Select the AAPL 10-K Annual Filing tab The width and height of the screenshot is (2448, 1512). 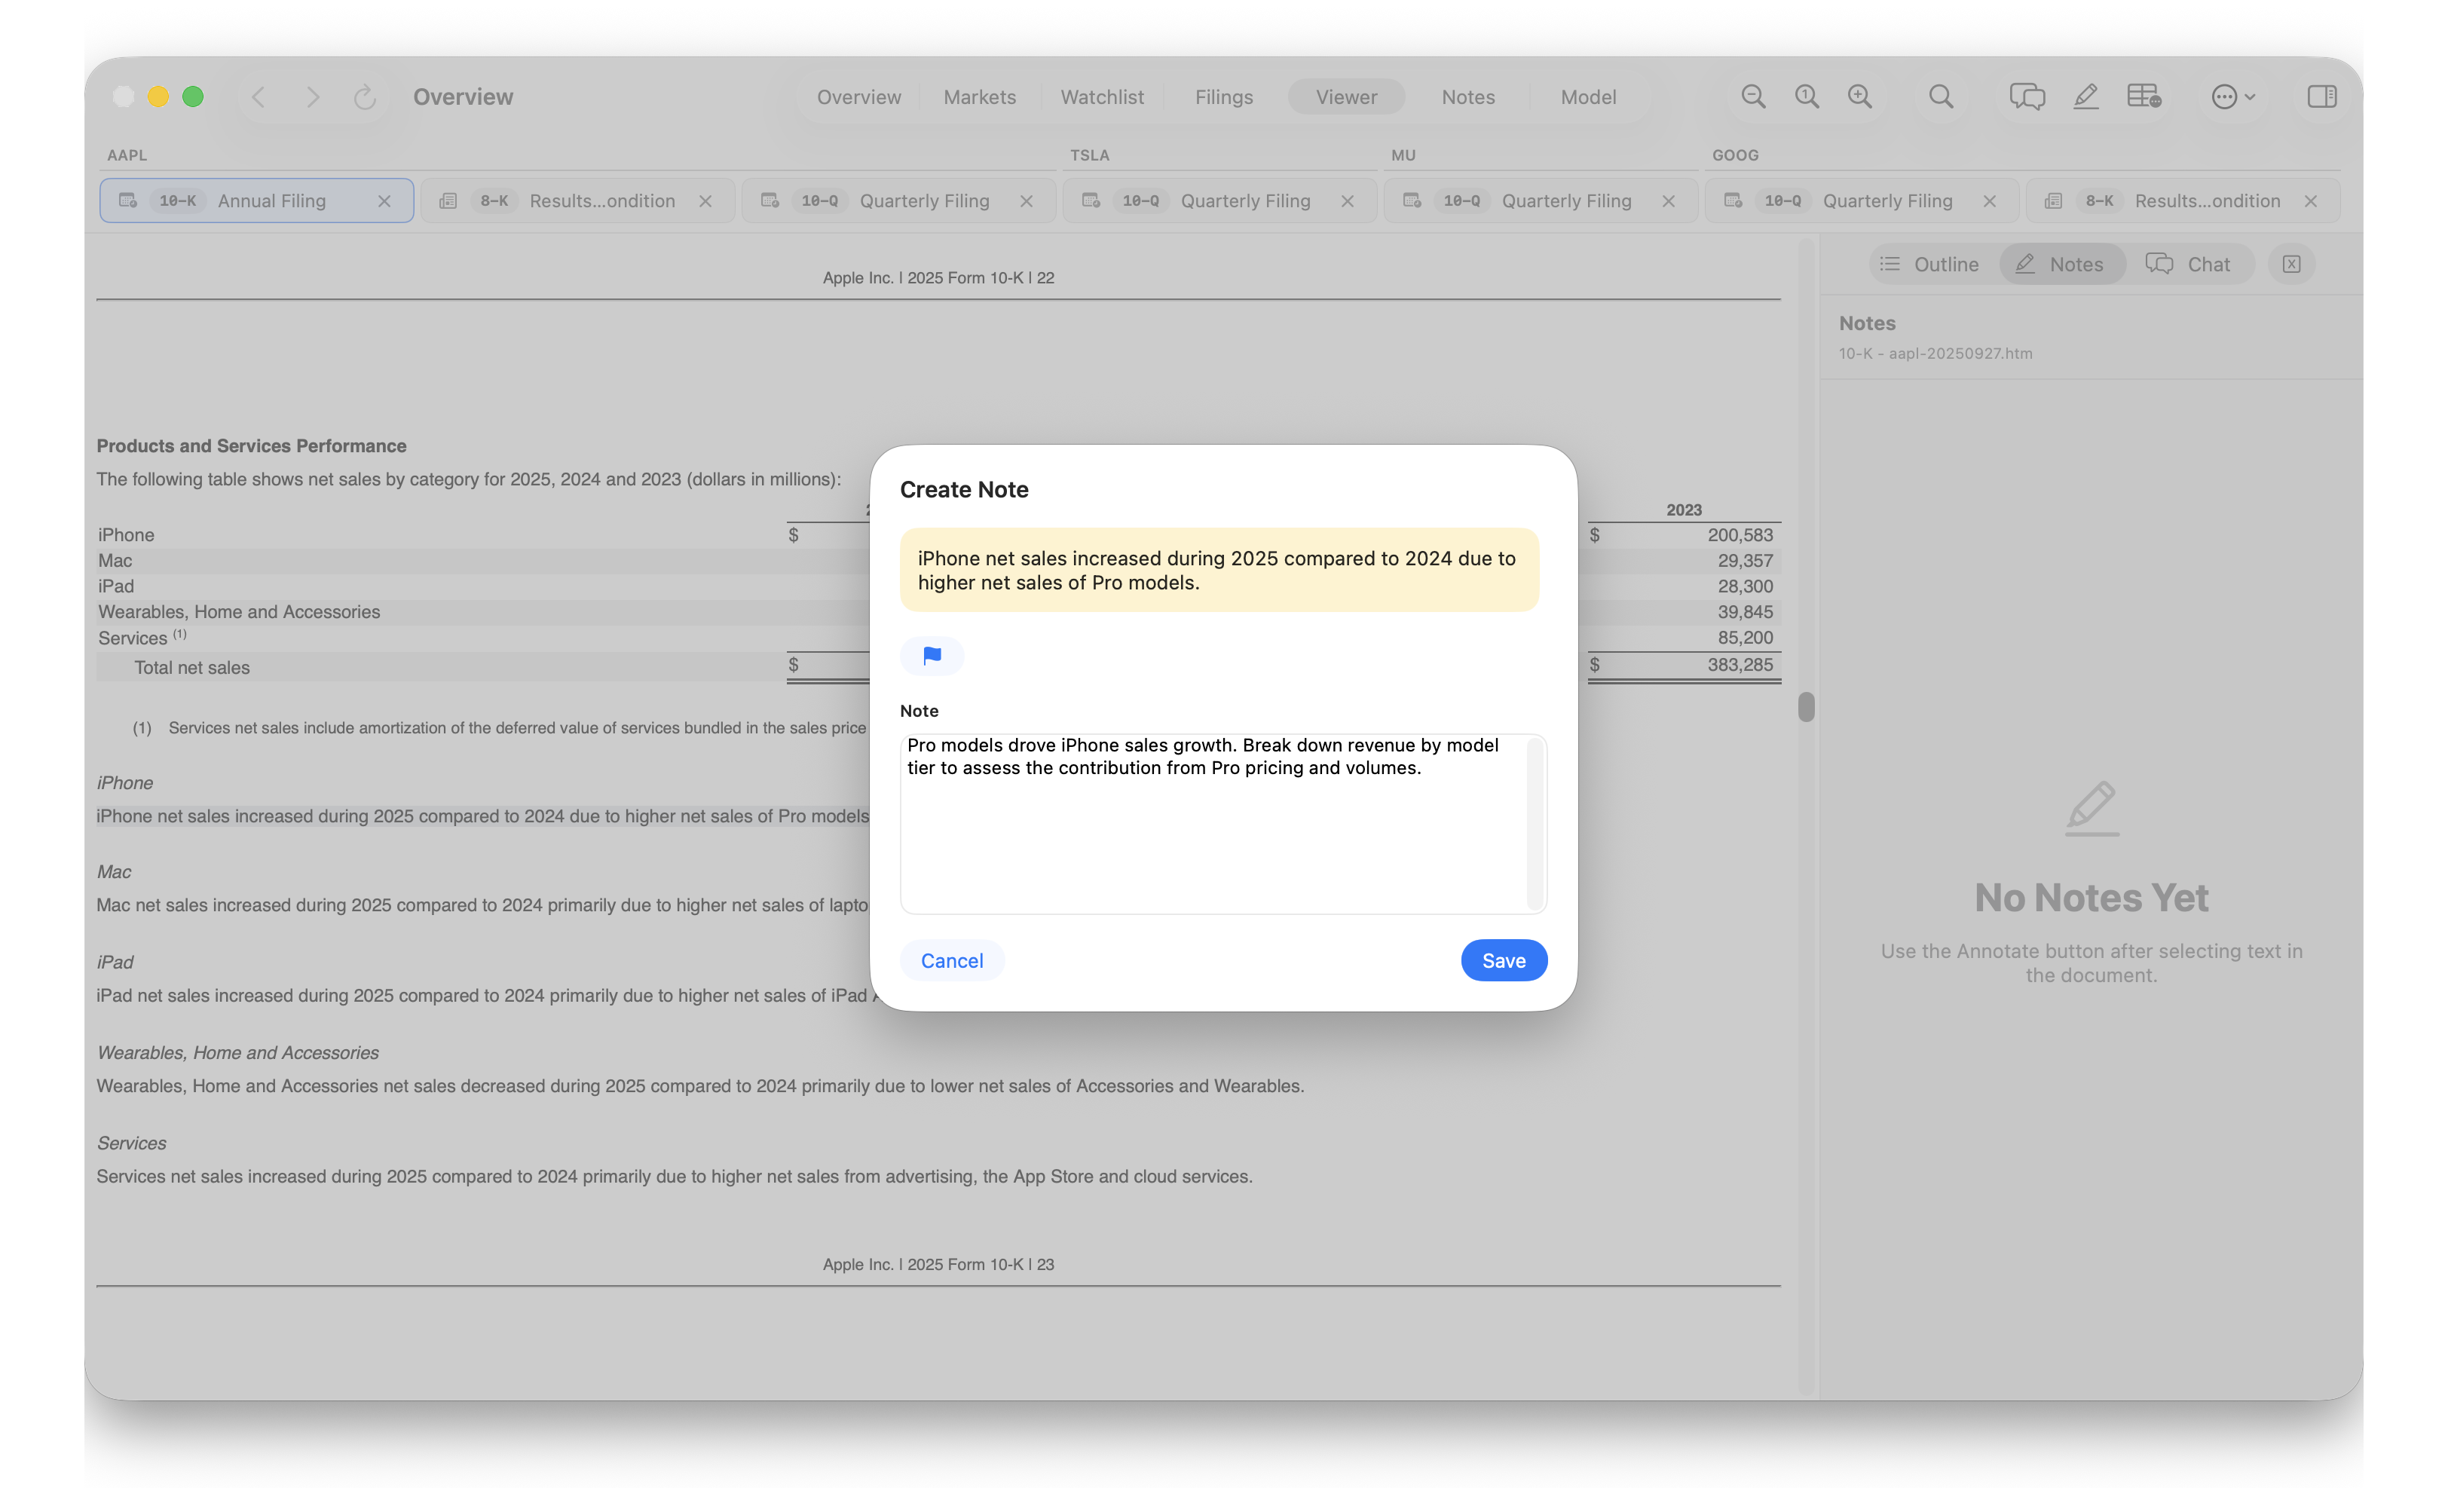coord(256,200)
